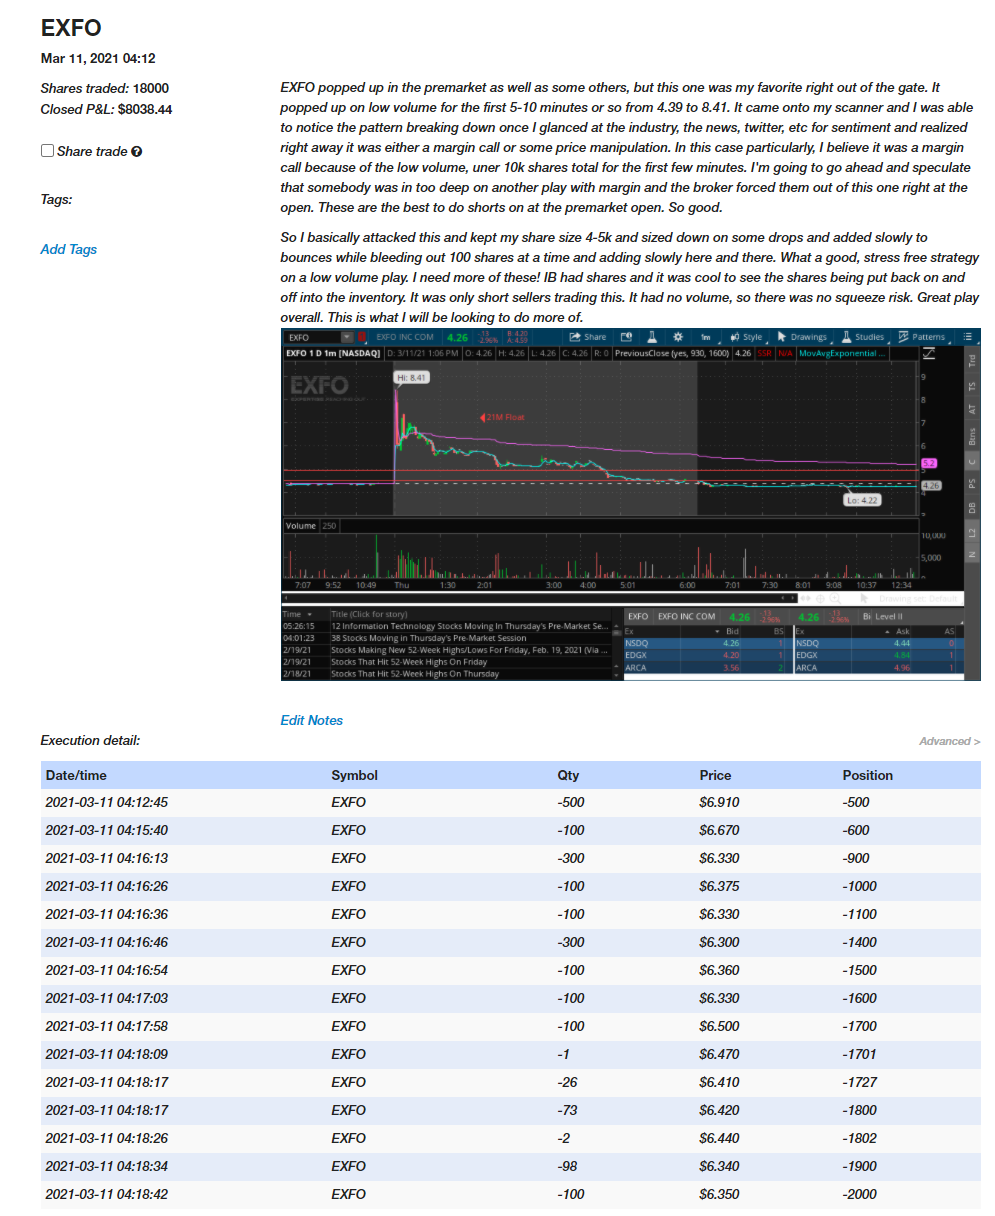The height and width of the screenshot is (1216, 995).
Task: Open the Btns side tab
Action: (972, 435)
